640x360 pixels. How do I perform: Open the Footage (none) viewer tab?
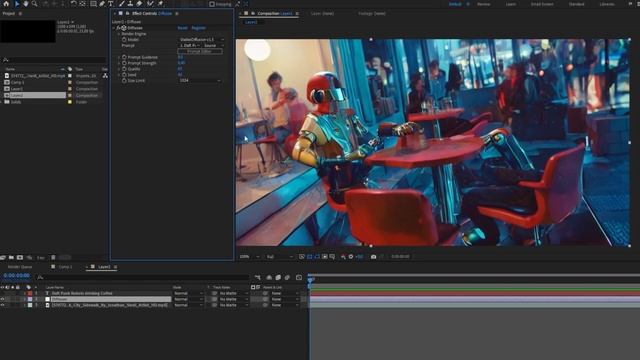pyautogui.click(x=372, y=13)
